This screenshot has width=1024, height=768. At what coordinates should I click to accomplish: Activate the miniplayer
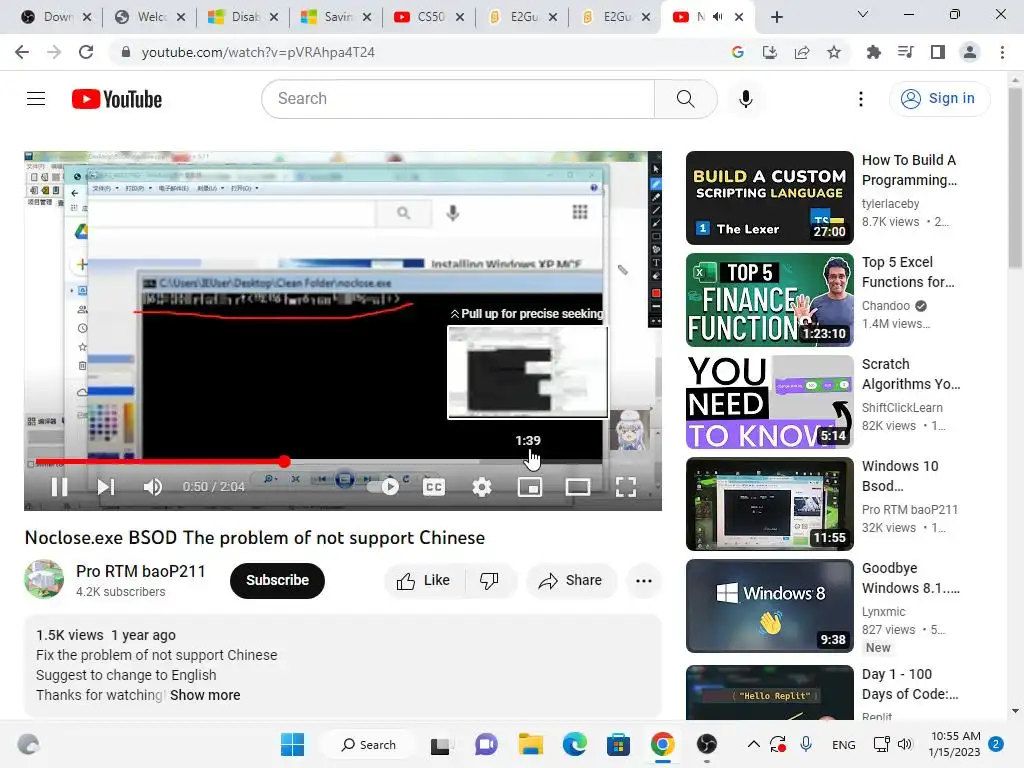pos(530,487)
